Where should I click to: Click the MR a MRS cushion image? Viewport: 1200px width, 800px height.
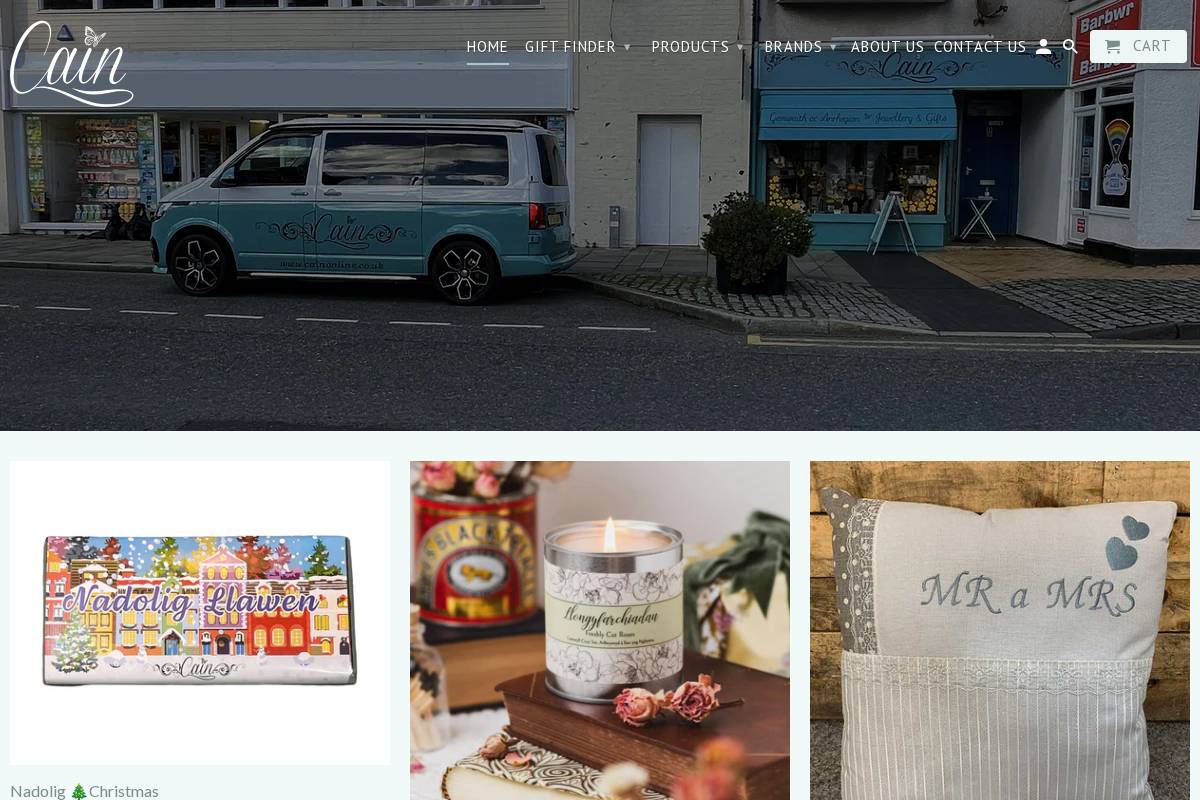pos(1000,630)
